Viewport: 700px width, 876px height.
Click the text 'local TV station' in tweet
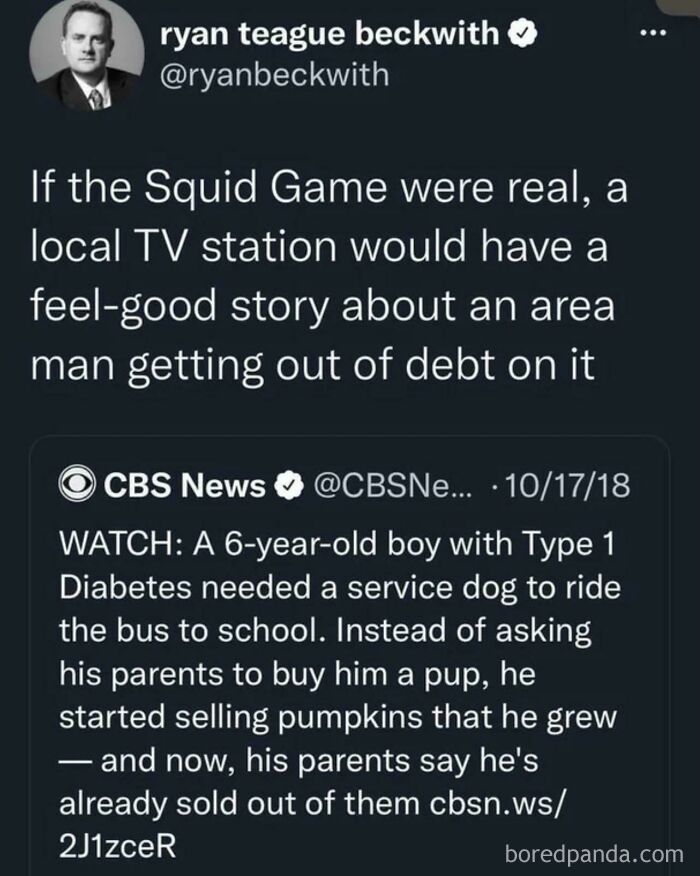[x=184, y=247]
